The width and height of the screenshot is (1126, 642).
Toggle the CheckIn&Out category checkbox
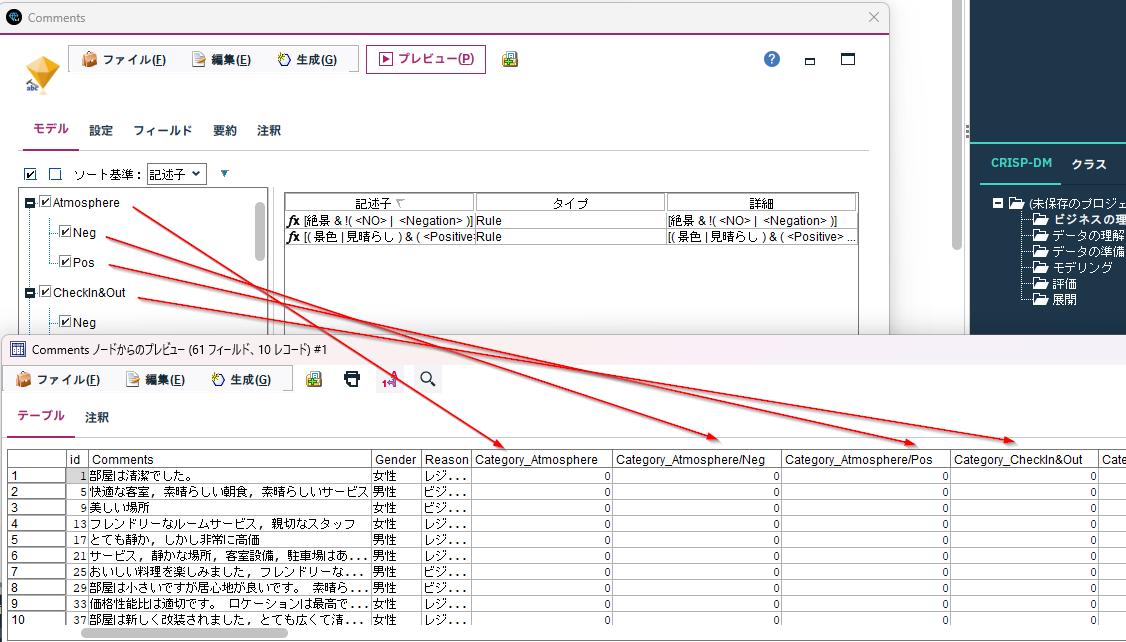(x=45, y=292)
